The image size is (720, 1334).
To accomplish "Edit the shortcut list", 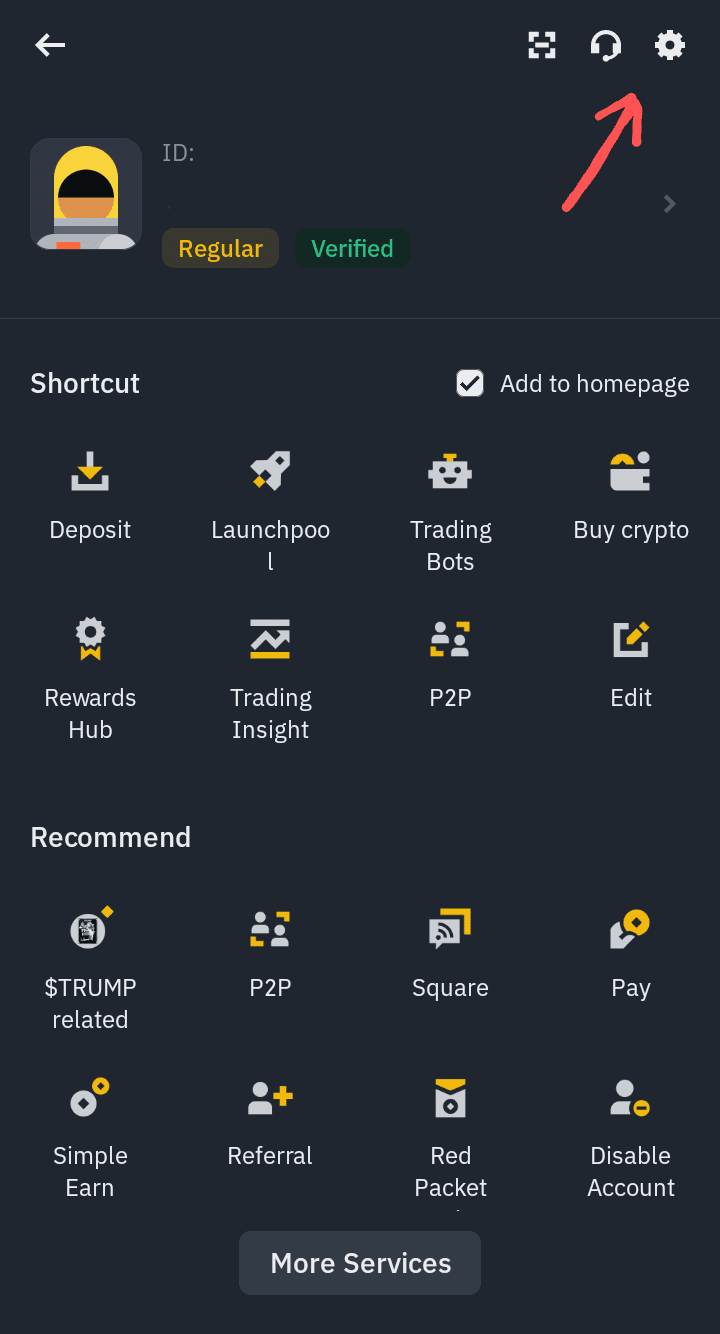I will (630, 640).
